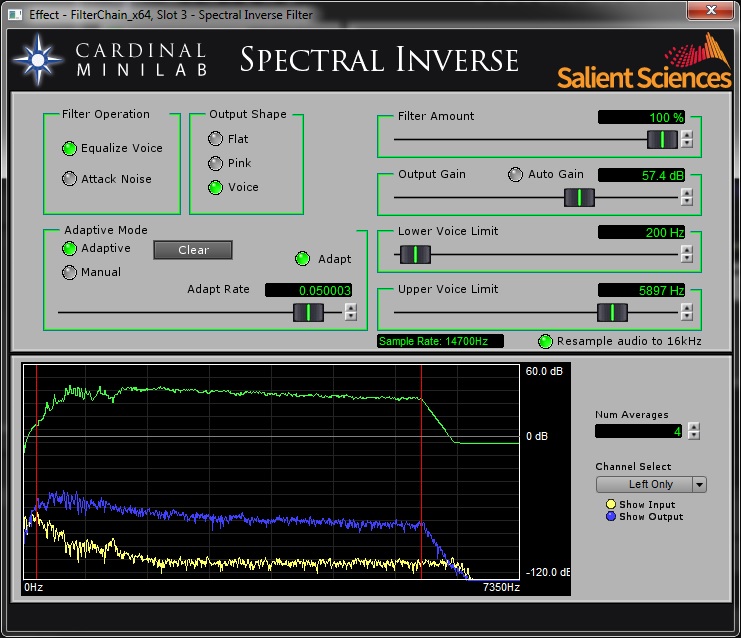Toggle Show Output blue indicator
Image resolution: width=741 pixels, height=638 pixels.
click(611, 516)
